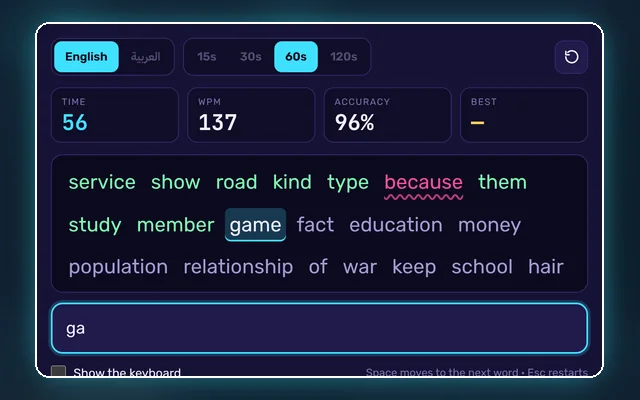640x400 pixels.
Task: Click the WPM stat card showing 137
Action: coord(251,115)
